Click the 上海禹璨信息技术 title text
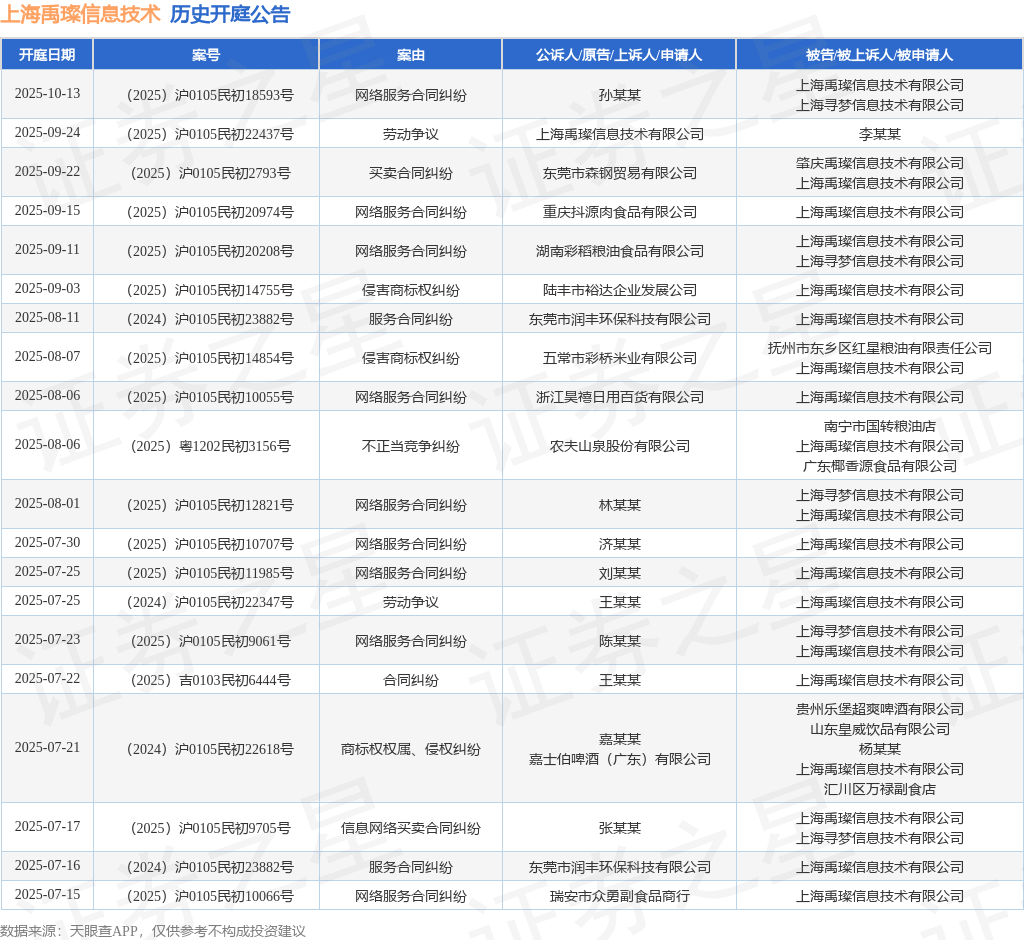1024x940 pixels. point(80,14)
